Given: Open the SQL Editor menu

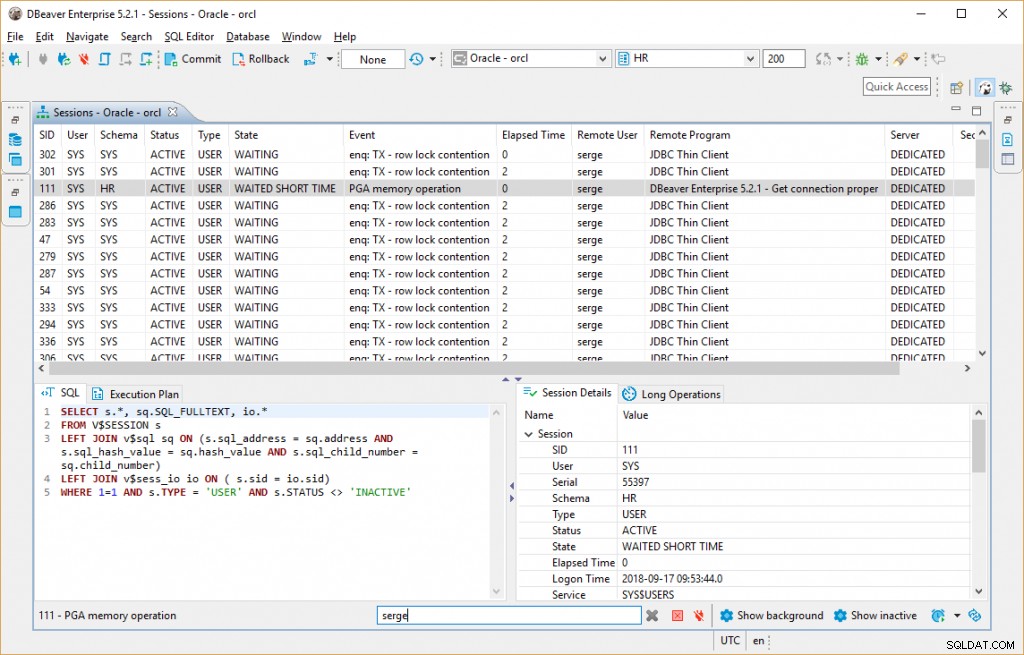Looking at the screenshot, I should tap(189, 37).
